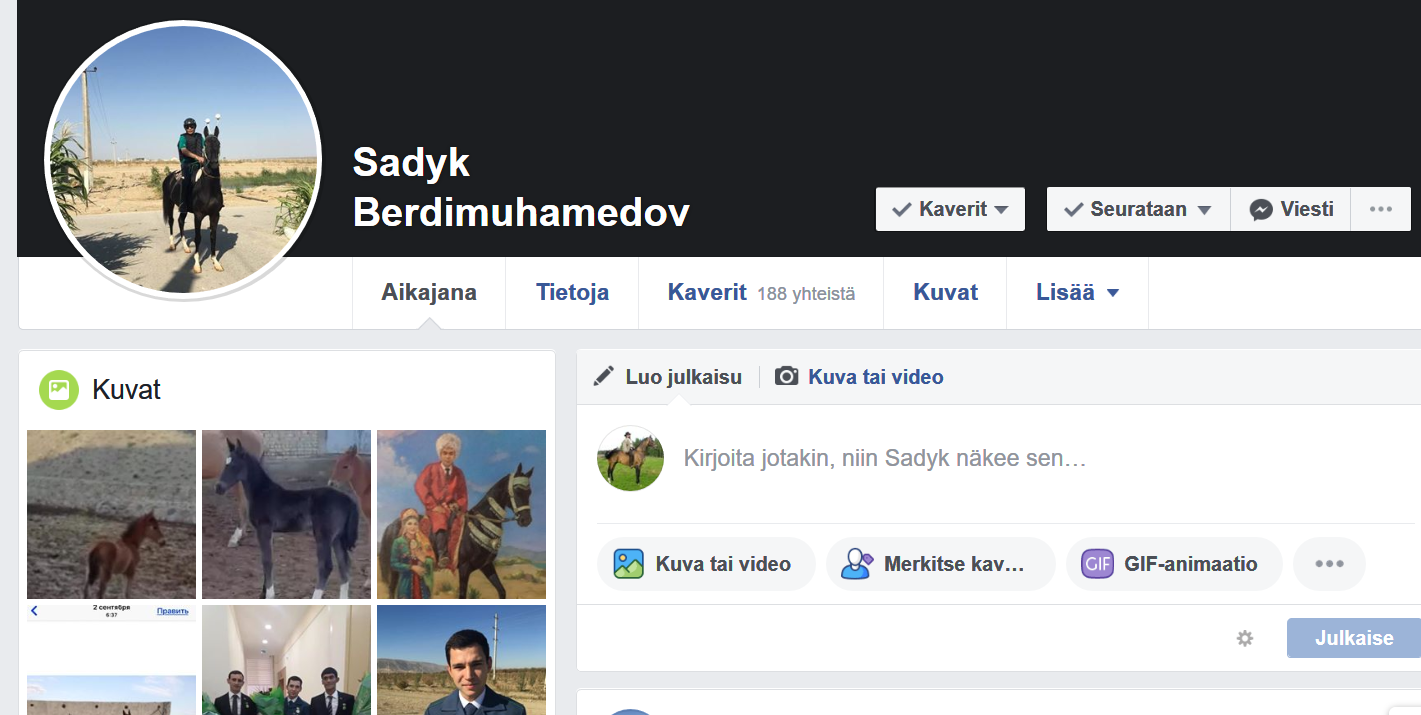1421x715 pixels.
Task: Open the Seurataan following dropdown
Action: [1138, 209]
